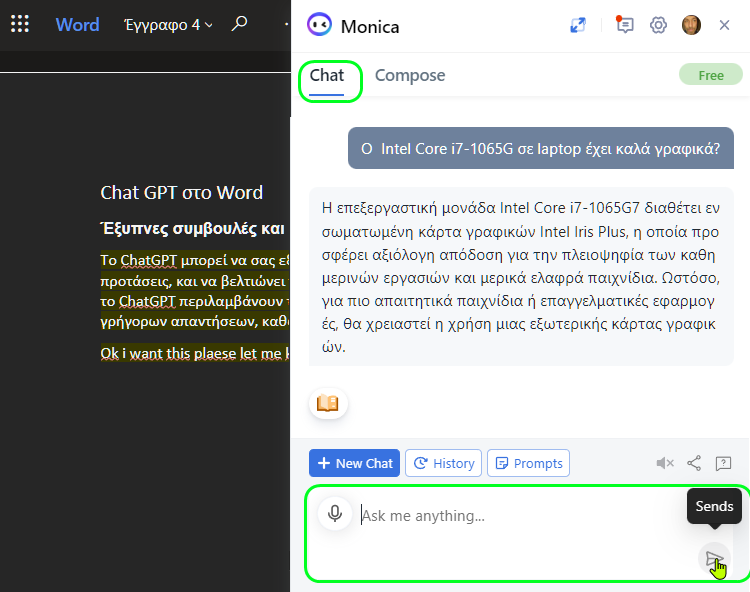Switch to the Chat tab
This screenshot has height=592, width=750.
(327, 76)
